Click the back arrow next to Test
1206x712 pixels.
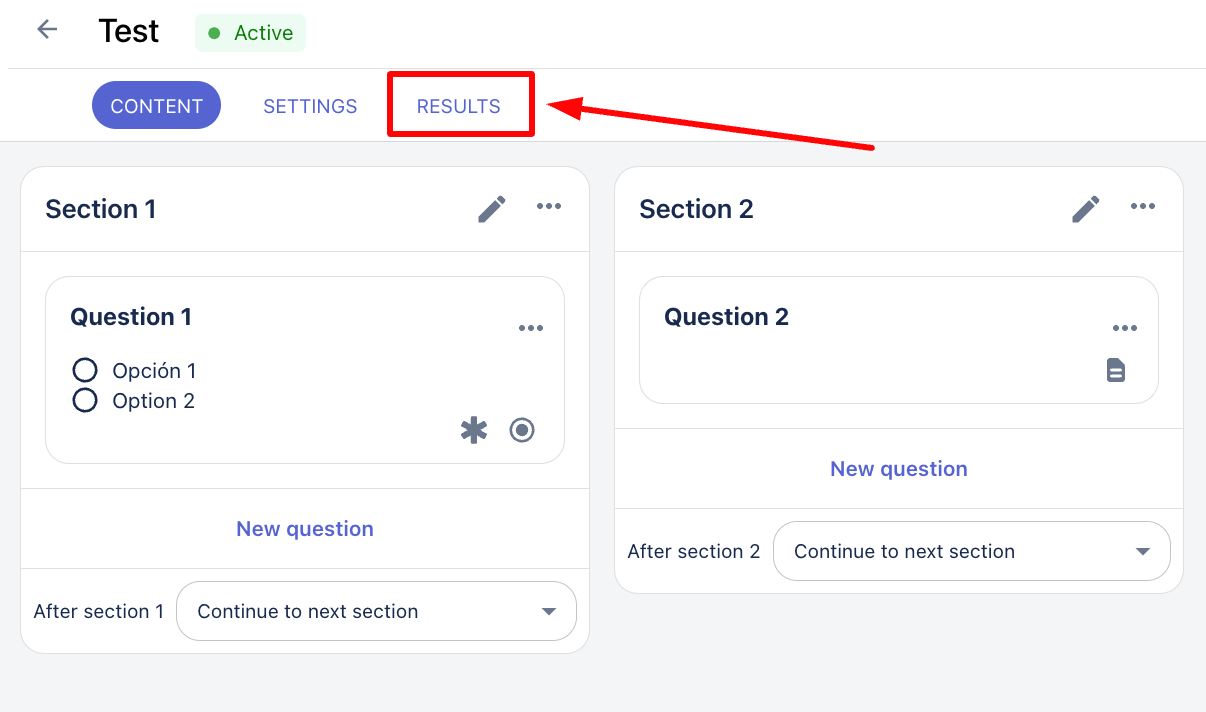point(47,30)
